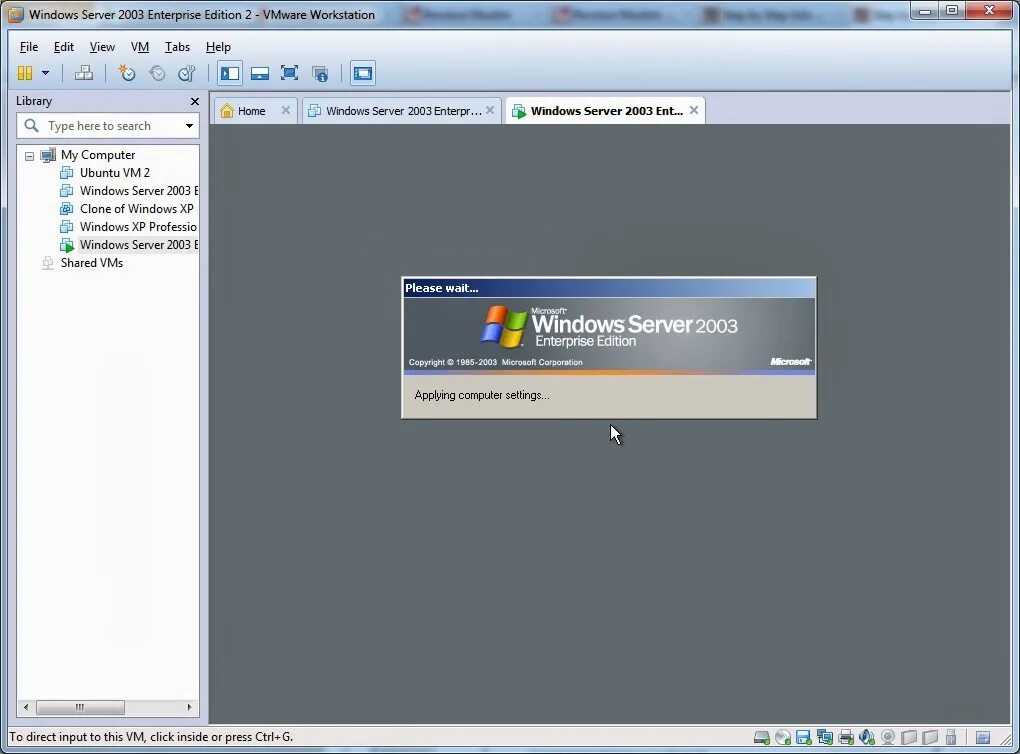
Task: Click active Windows Server 2003 Ent... tab
Action: tap(606, 111)
